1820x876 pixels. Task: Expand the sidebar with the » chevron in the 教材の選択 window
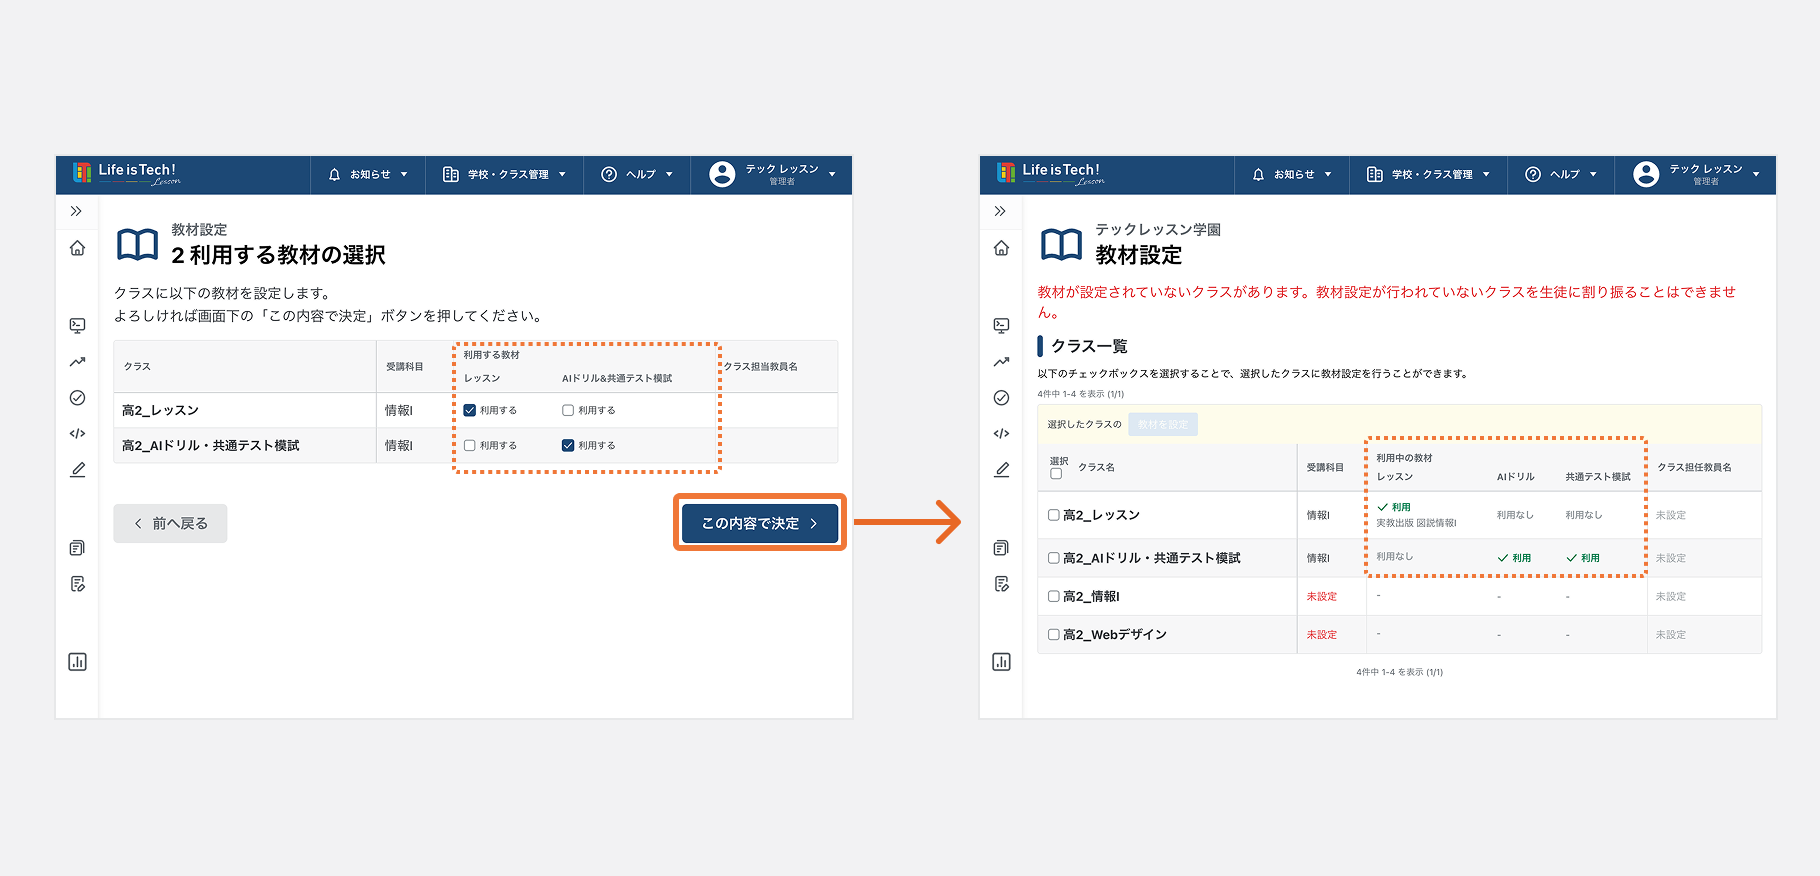coord(76,211)
